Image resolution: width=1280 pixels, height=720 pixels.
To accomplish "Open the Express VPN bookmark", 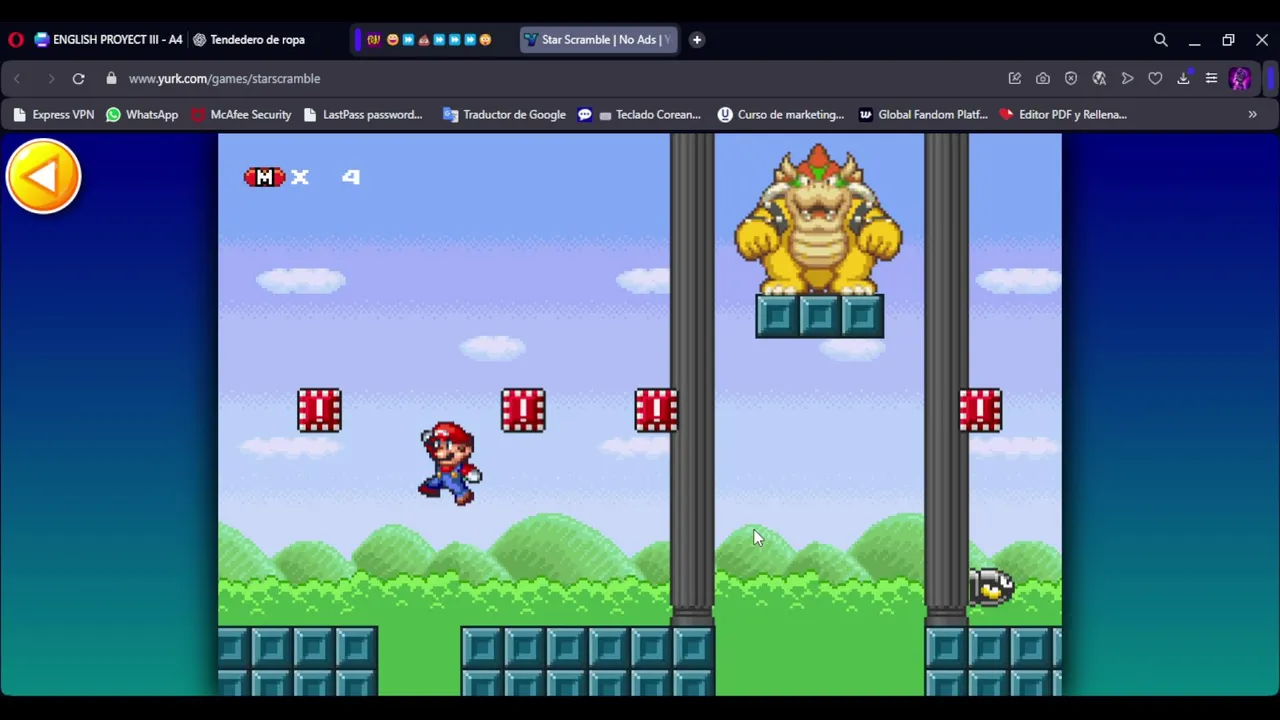I will point(53,114).
